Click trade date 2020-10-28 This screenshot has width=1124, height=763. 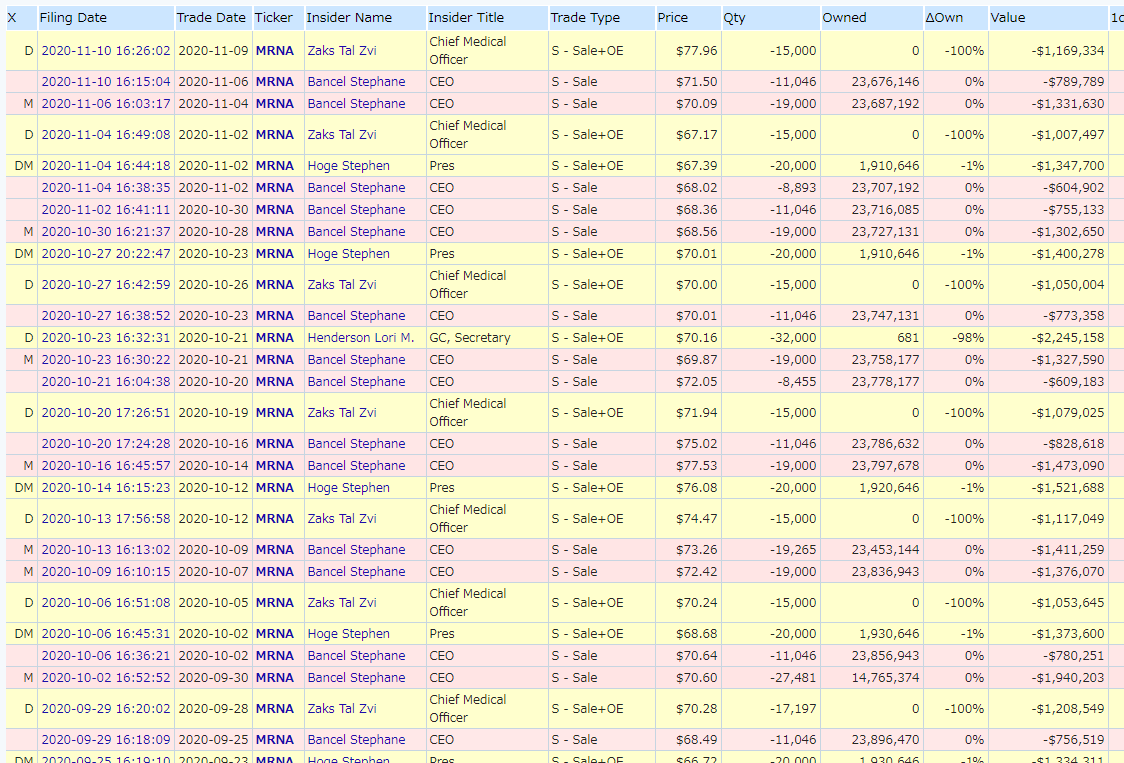[213, 232]
